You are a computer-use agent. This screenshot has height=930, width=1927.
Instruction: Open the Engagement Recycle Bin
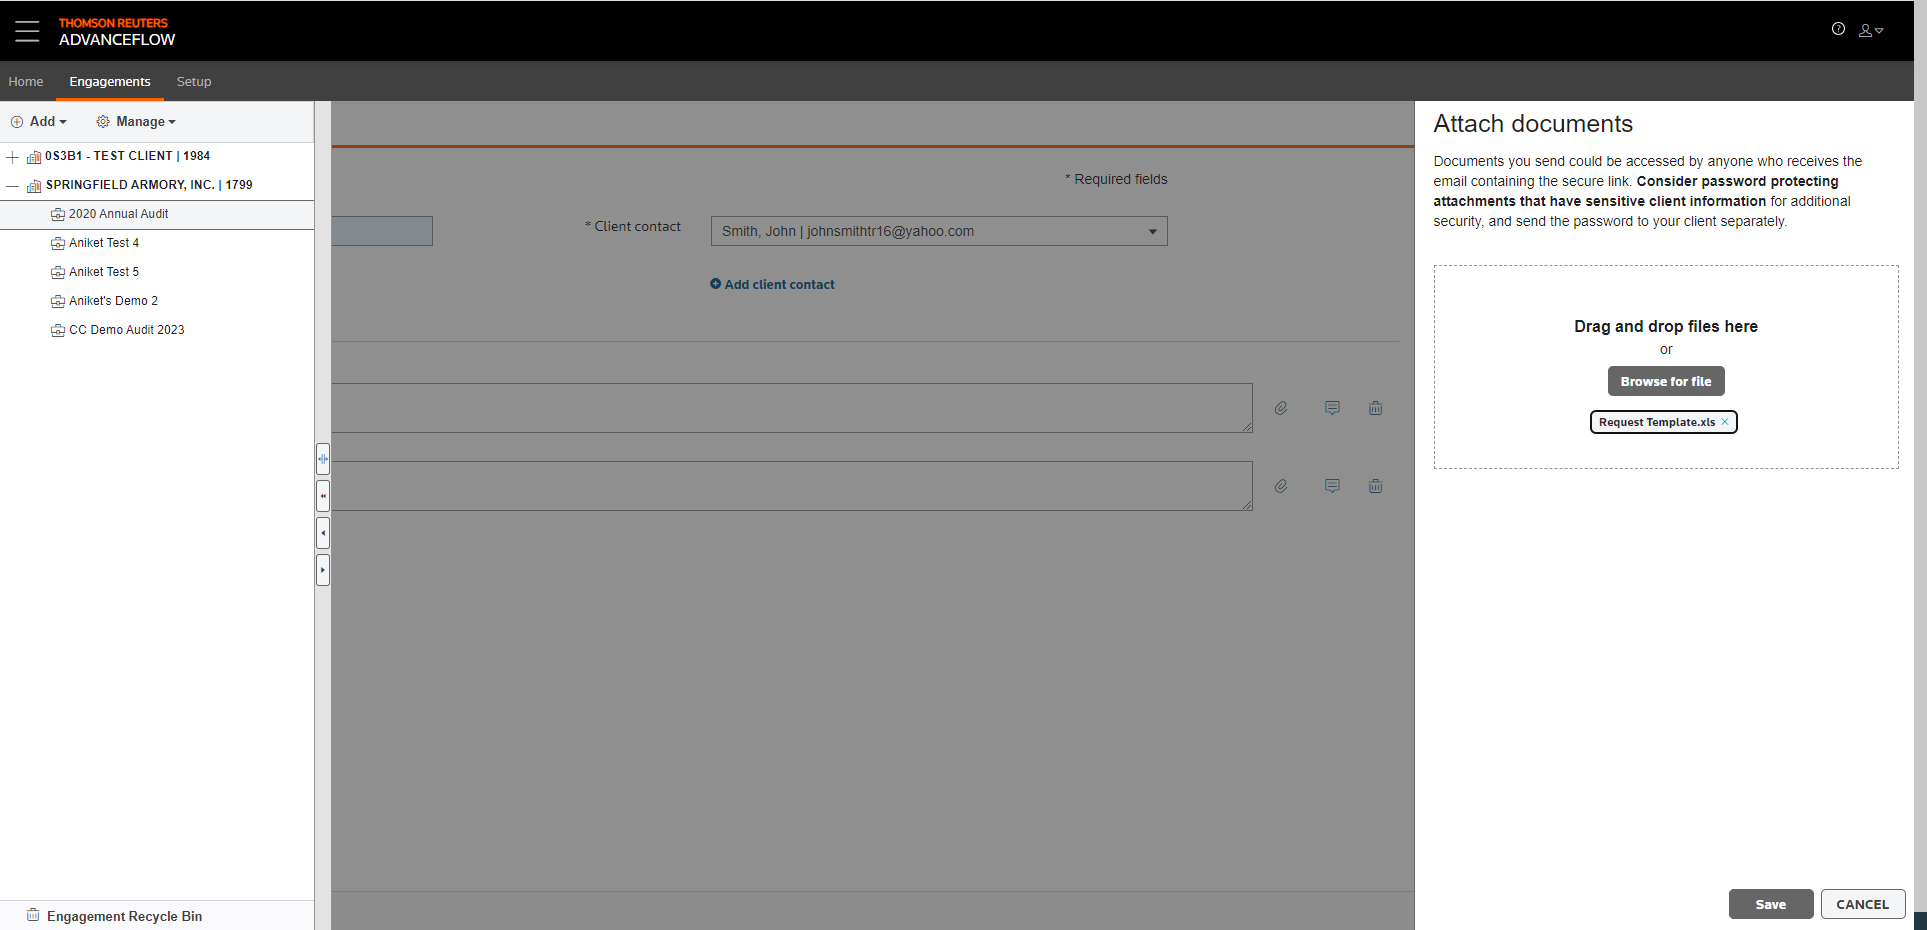pyautogui.click(x=124, y=916)
